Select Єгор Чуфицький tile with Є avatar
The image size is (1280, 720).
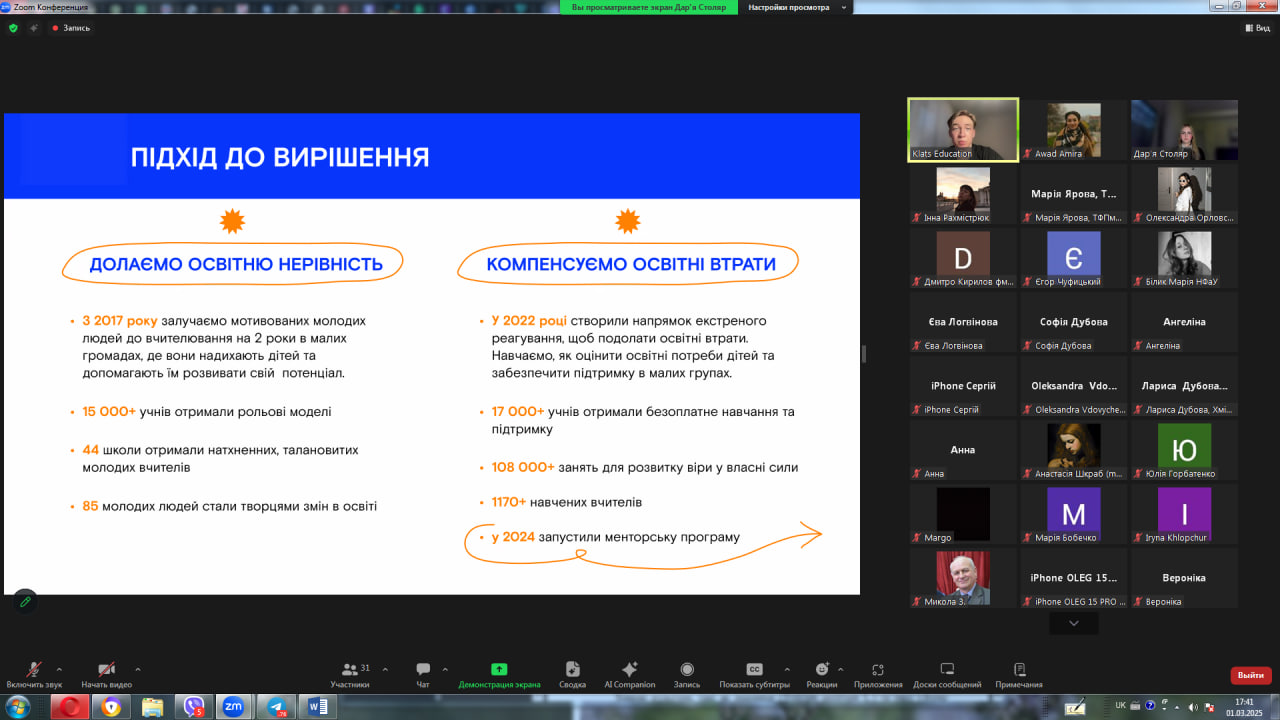(x=1074, y=258)
